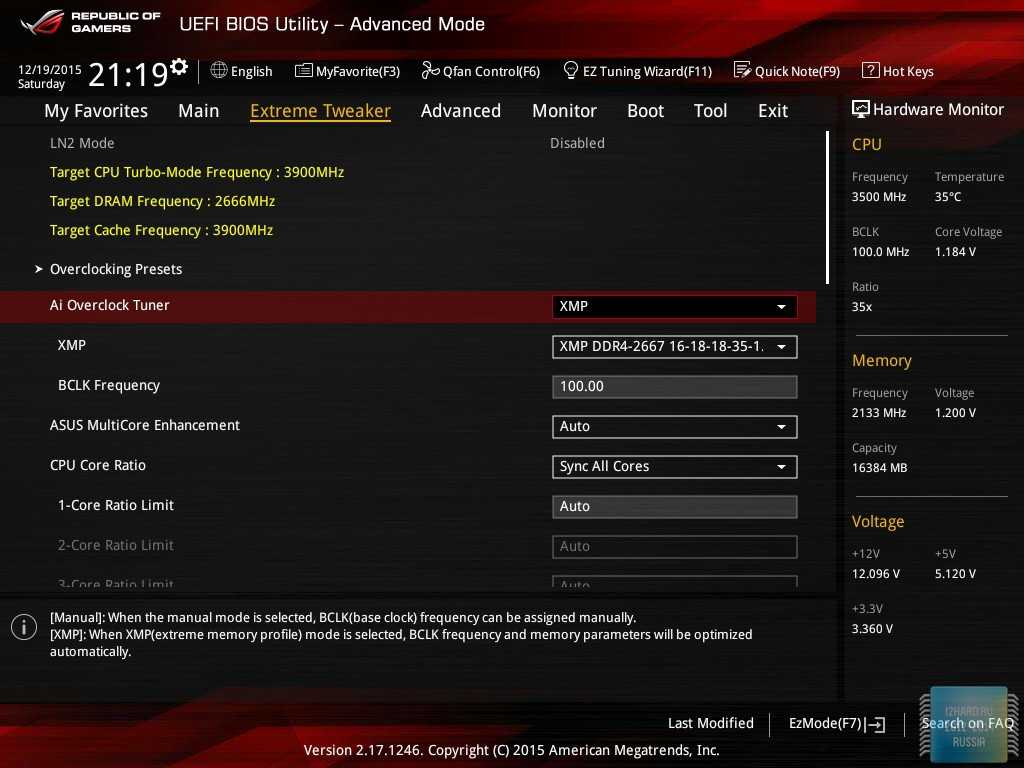Open MyFavorite(F3) folder icon
Image resolution: width=1024 pixels, height=768 pixels.
coord(304,70)
